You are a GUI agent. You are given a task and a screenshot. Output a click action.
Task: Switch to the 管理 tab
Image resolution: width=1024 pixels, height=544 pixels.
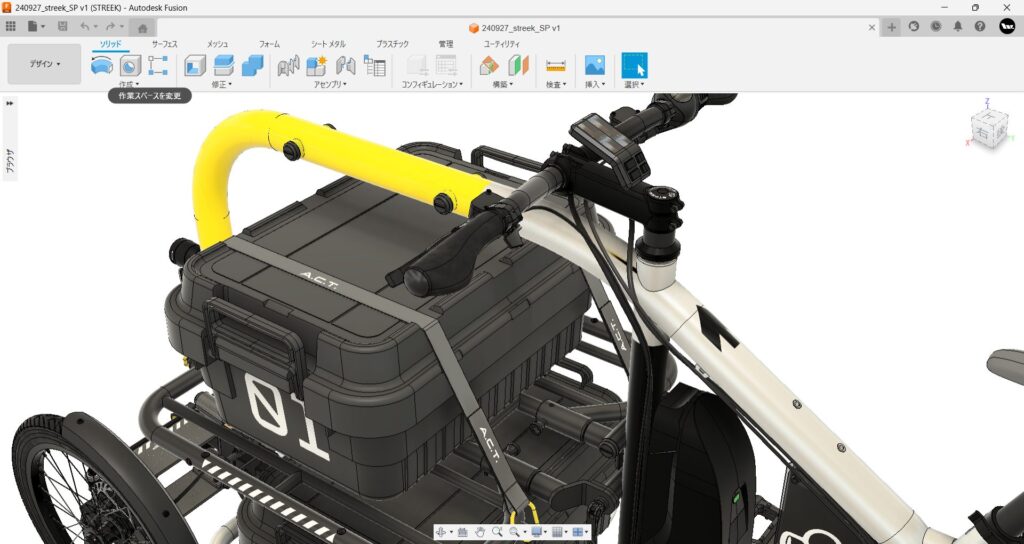445,44
